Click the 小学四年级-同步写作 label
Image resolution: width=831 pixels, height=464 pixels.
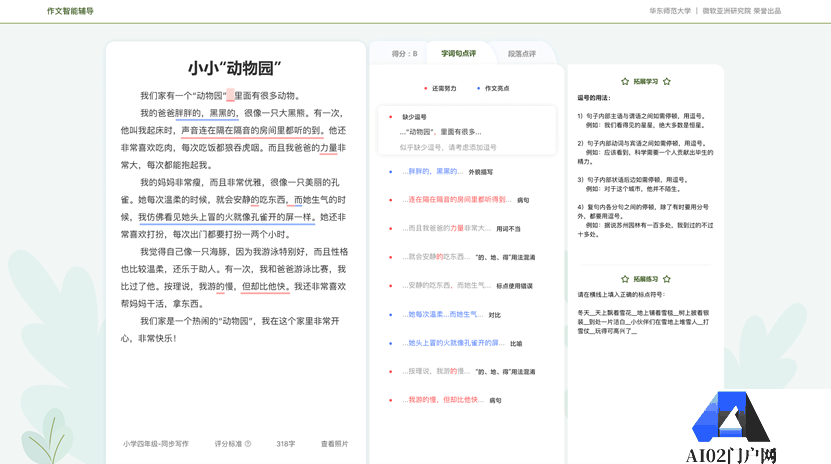(x=156, y=444)
